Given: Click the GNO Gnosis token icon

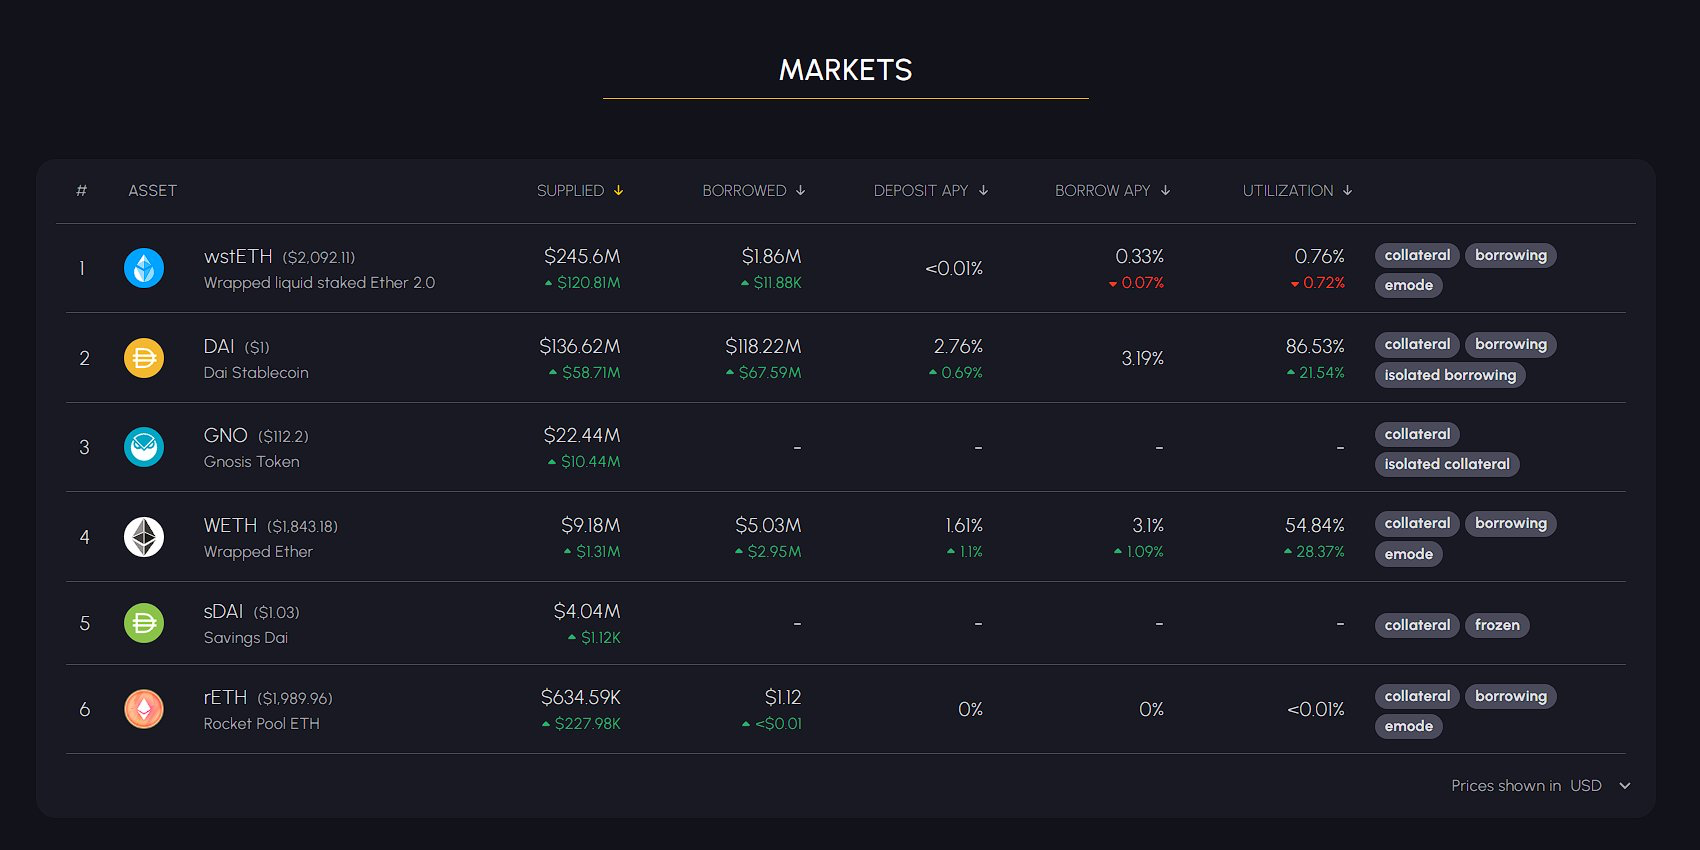Looking at the screenshot, I should [144, 447].
